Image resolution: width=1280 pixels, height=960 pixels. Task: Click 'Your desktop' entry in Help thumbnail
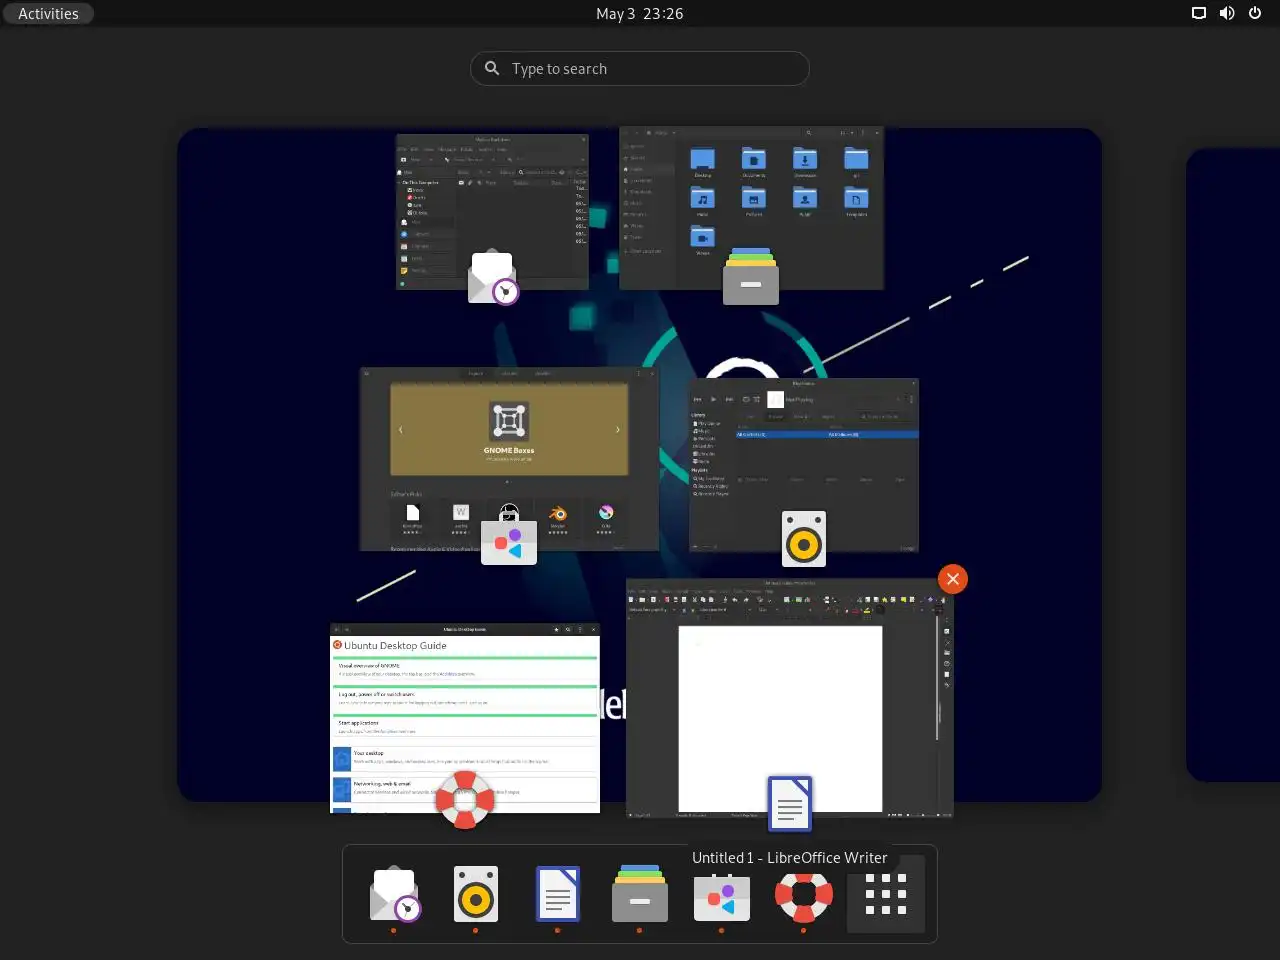pos(465,758)
